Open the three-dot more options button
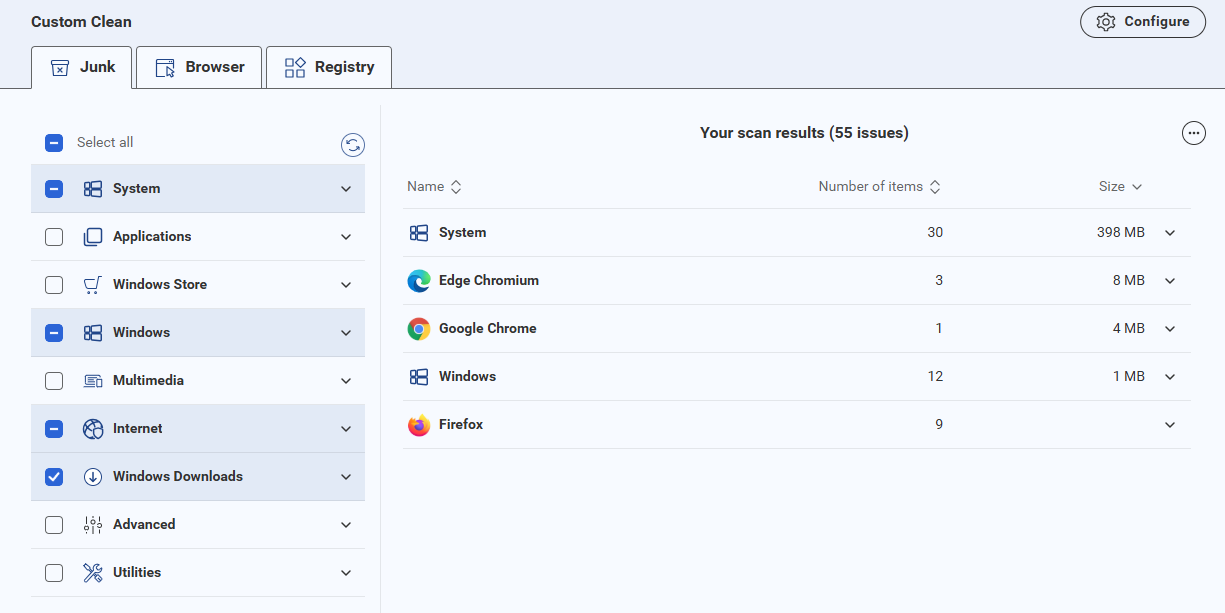This screenshot has width=1225, height=613. [1193, 133]
